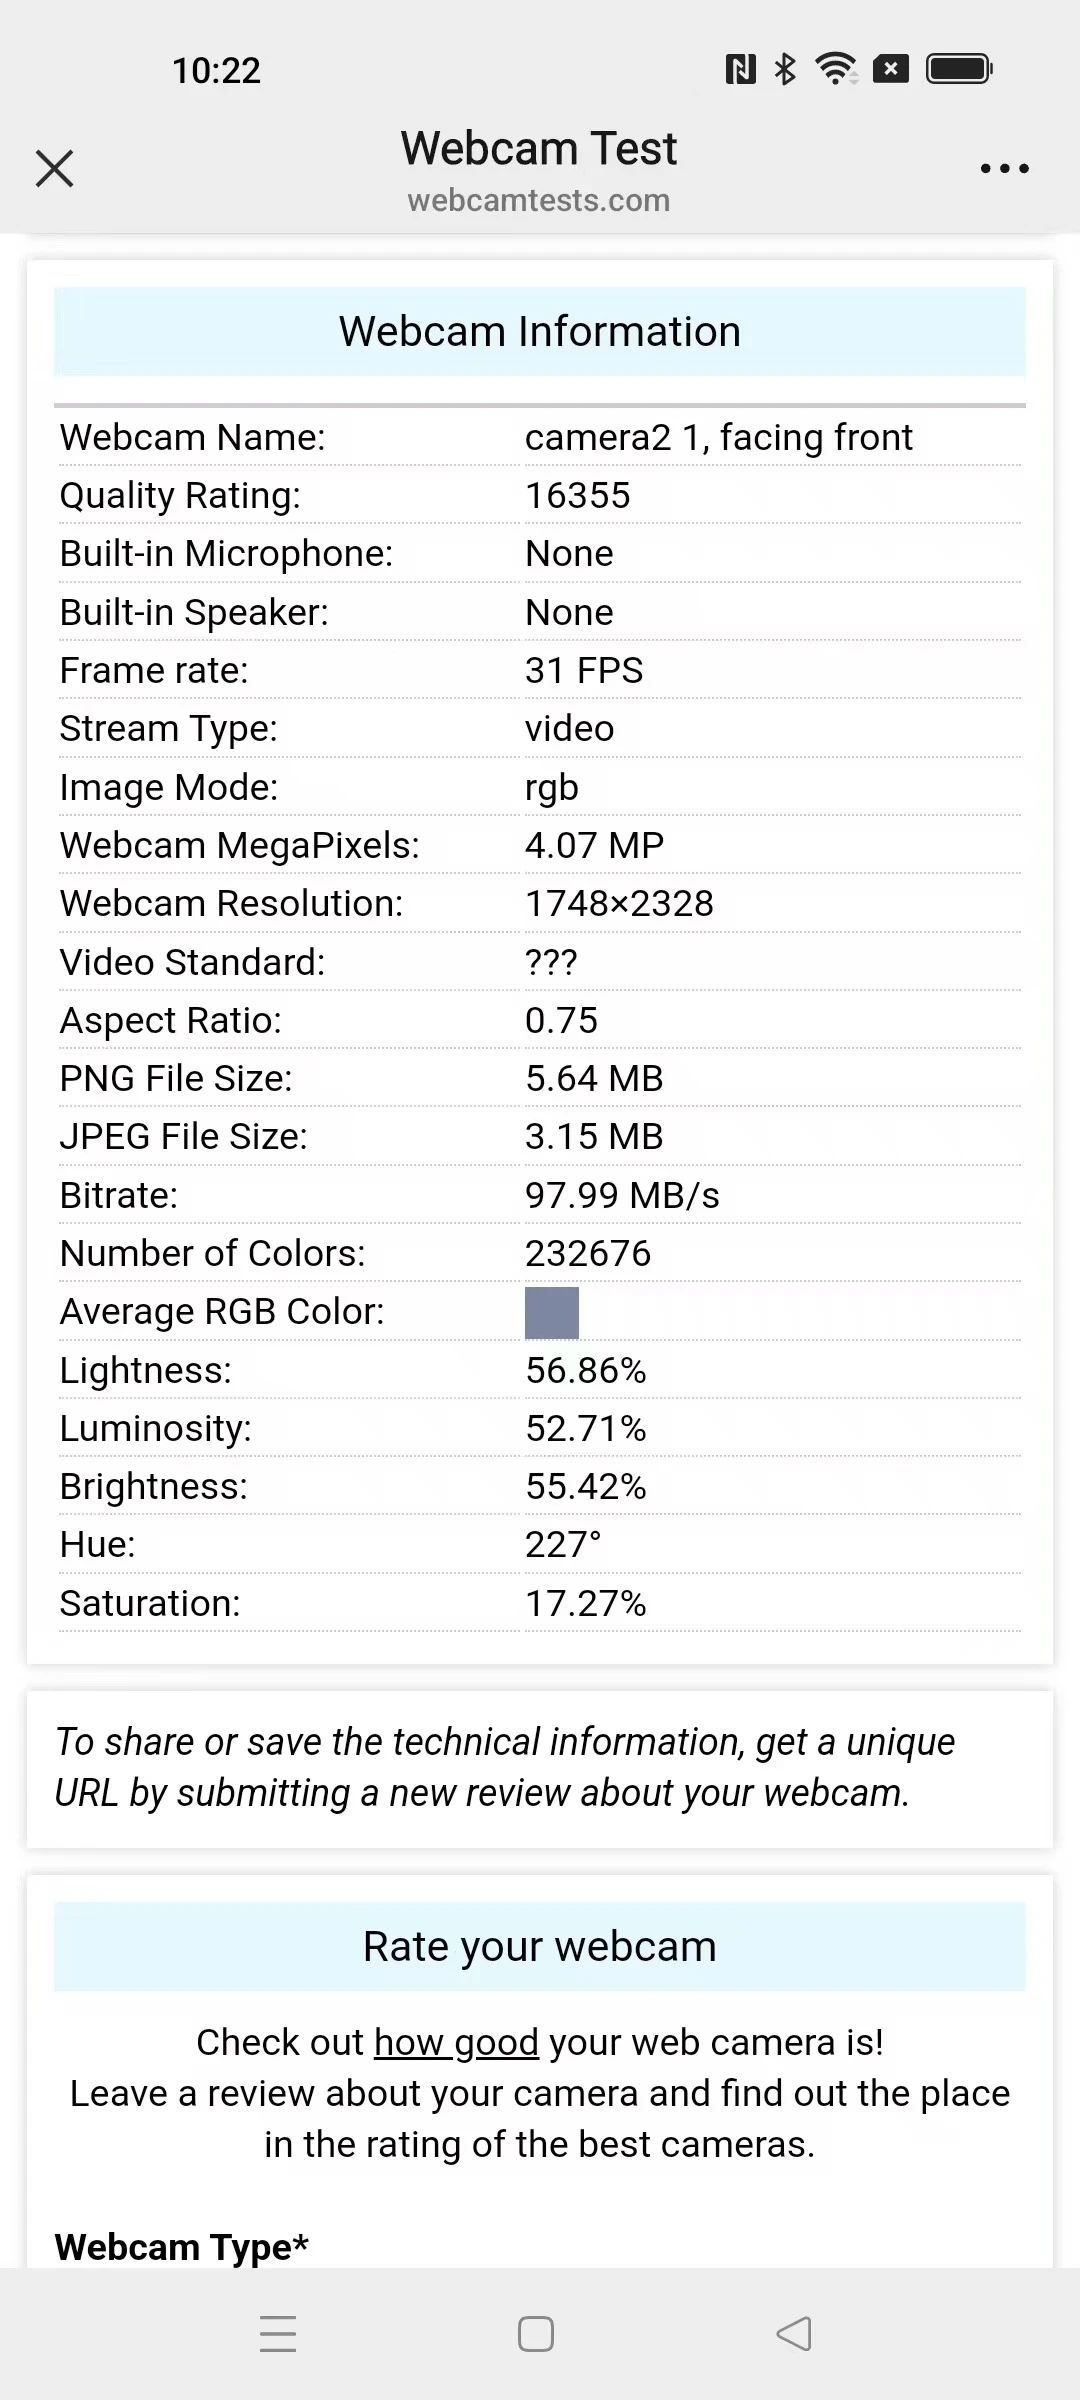
Task: Close the Webcam Test browser page
Action: (x=54, y=168)
